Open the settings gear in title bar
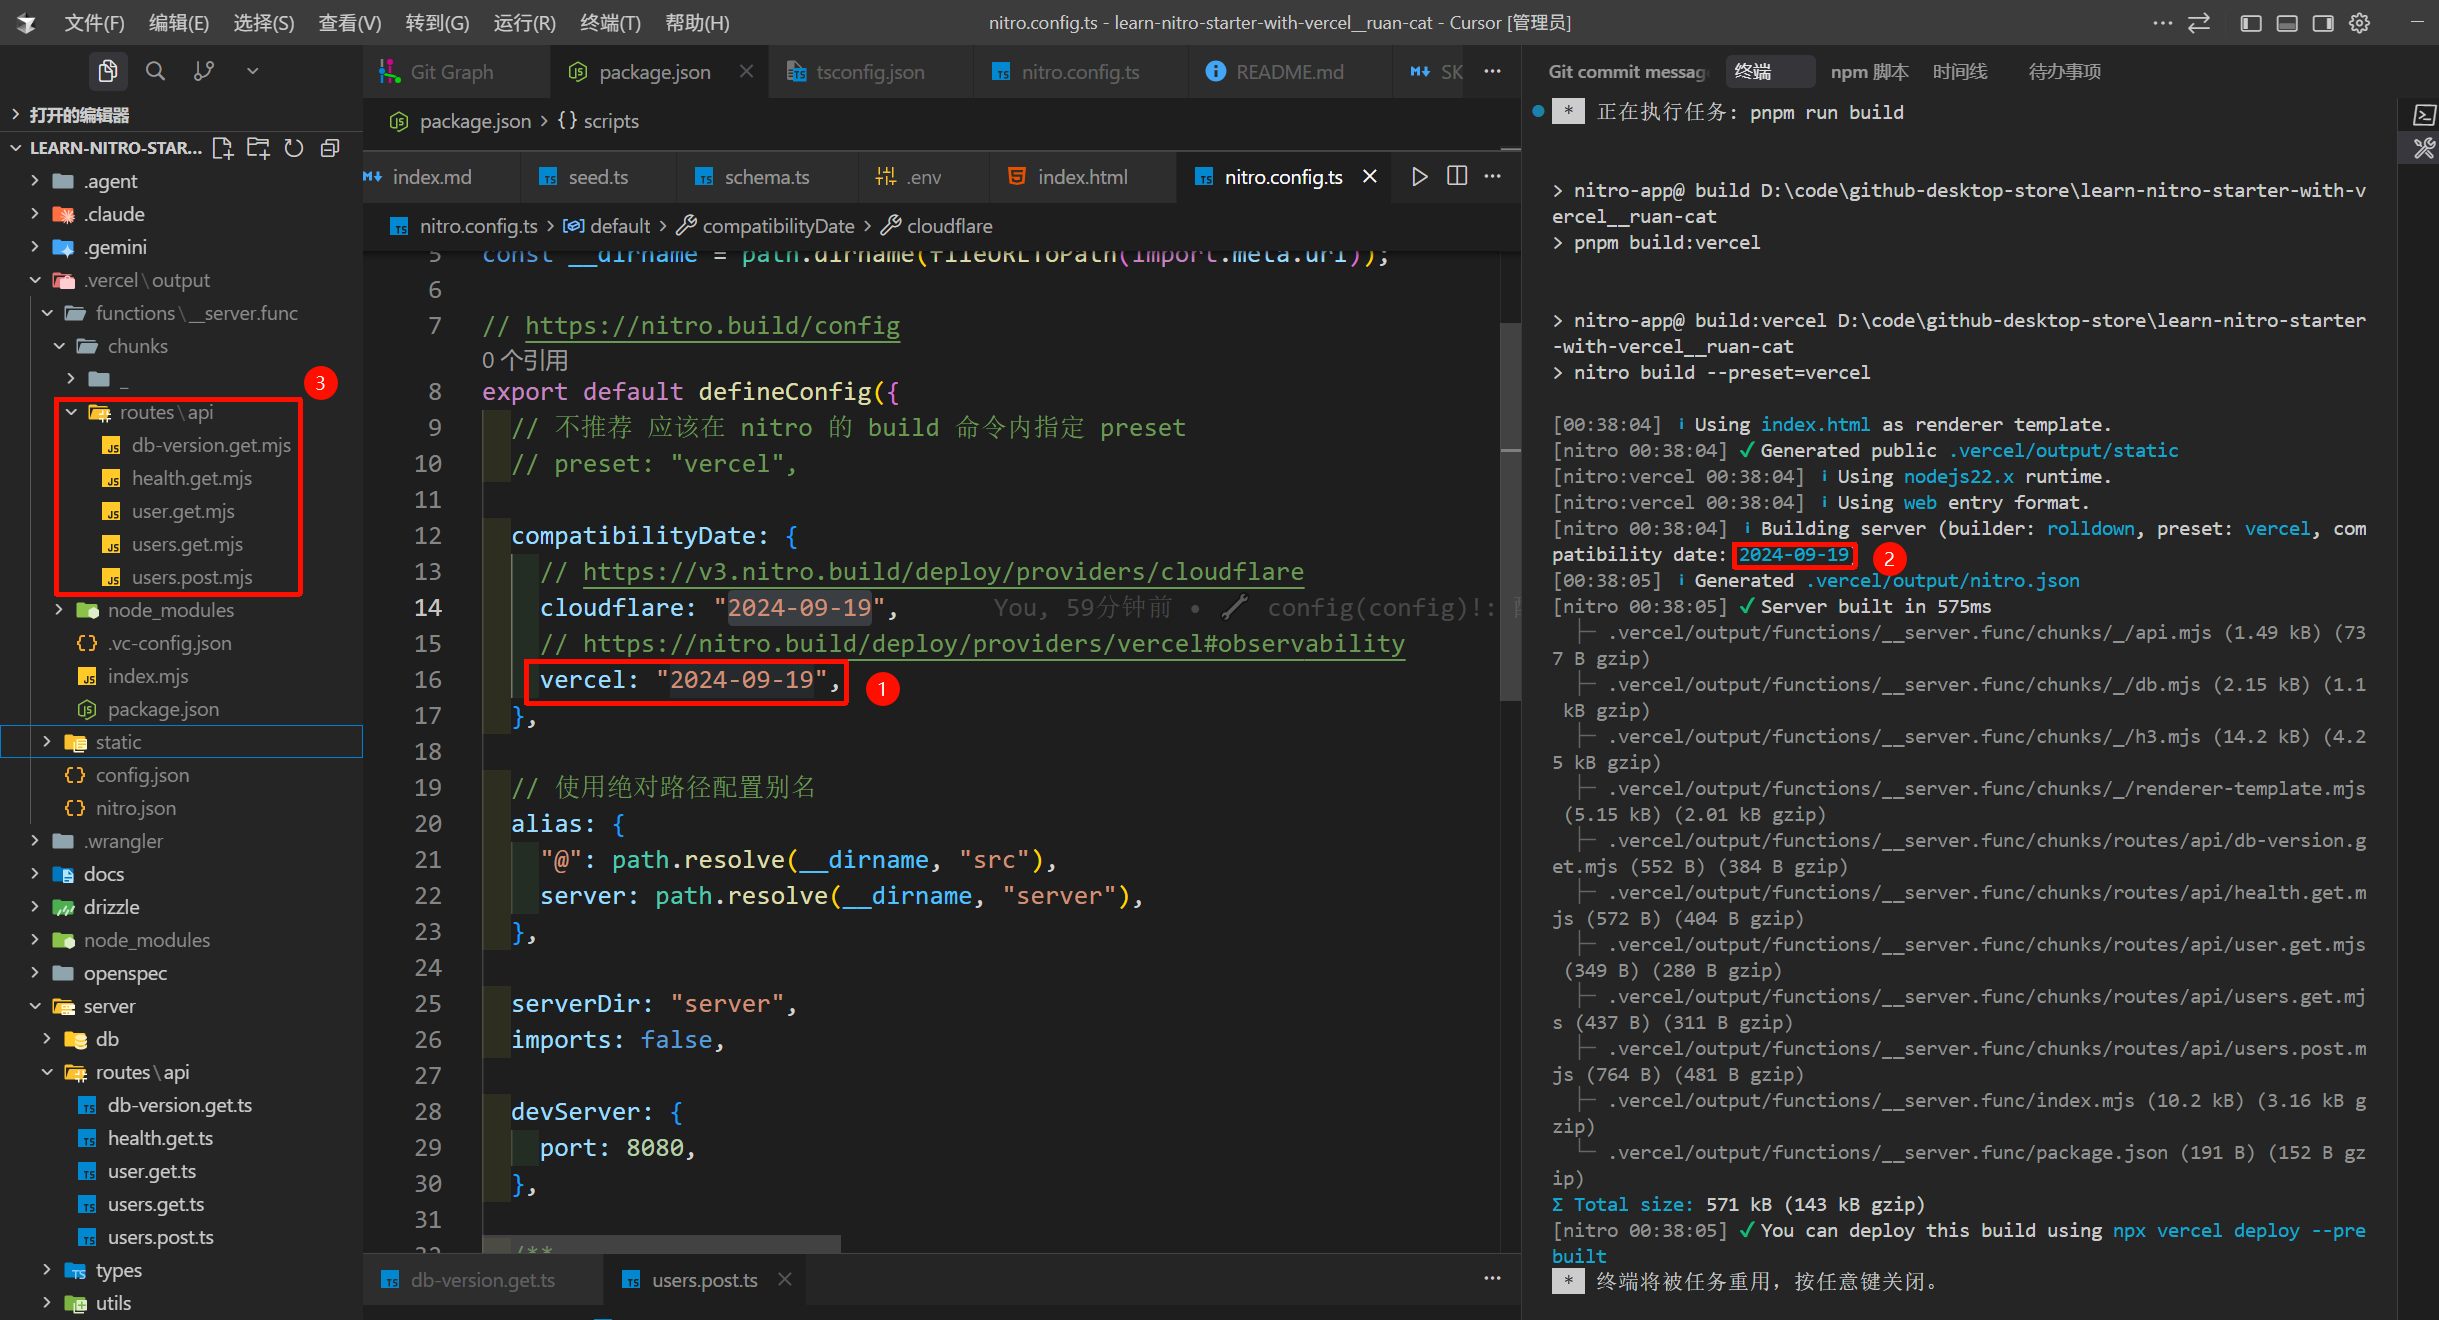This screenshot has height=1320, width=2439. [2359, 23]
